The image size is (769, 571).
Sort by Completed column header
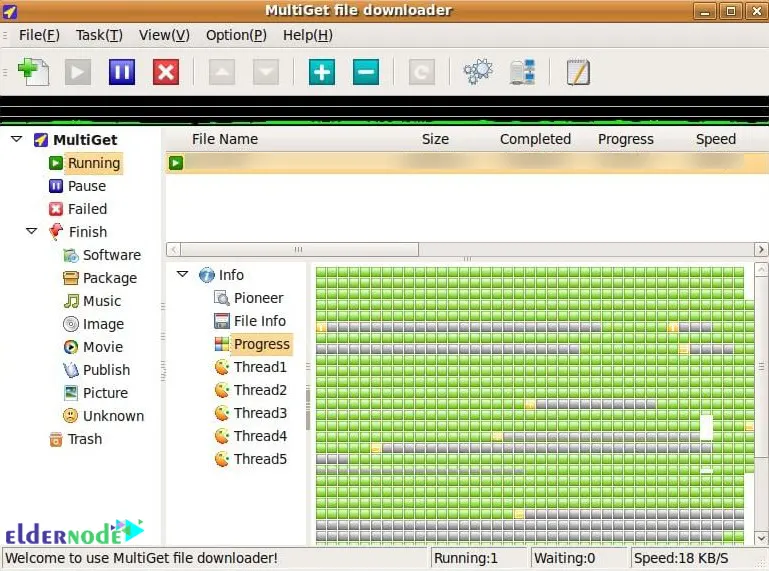[535, 139]
